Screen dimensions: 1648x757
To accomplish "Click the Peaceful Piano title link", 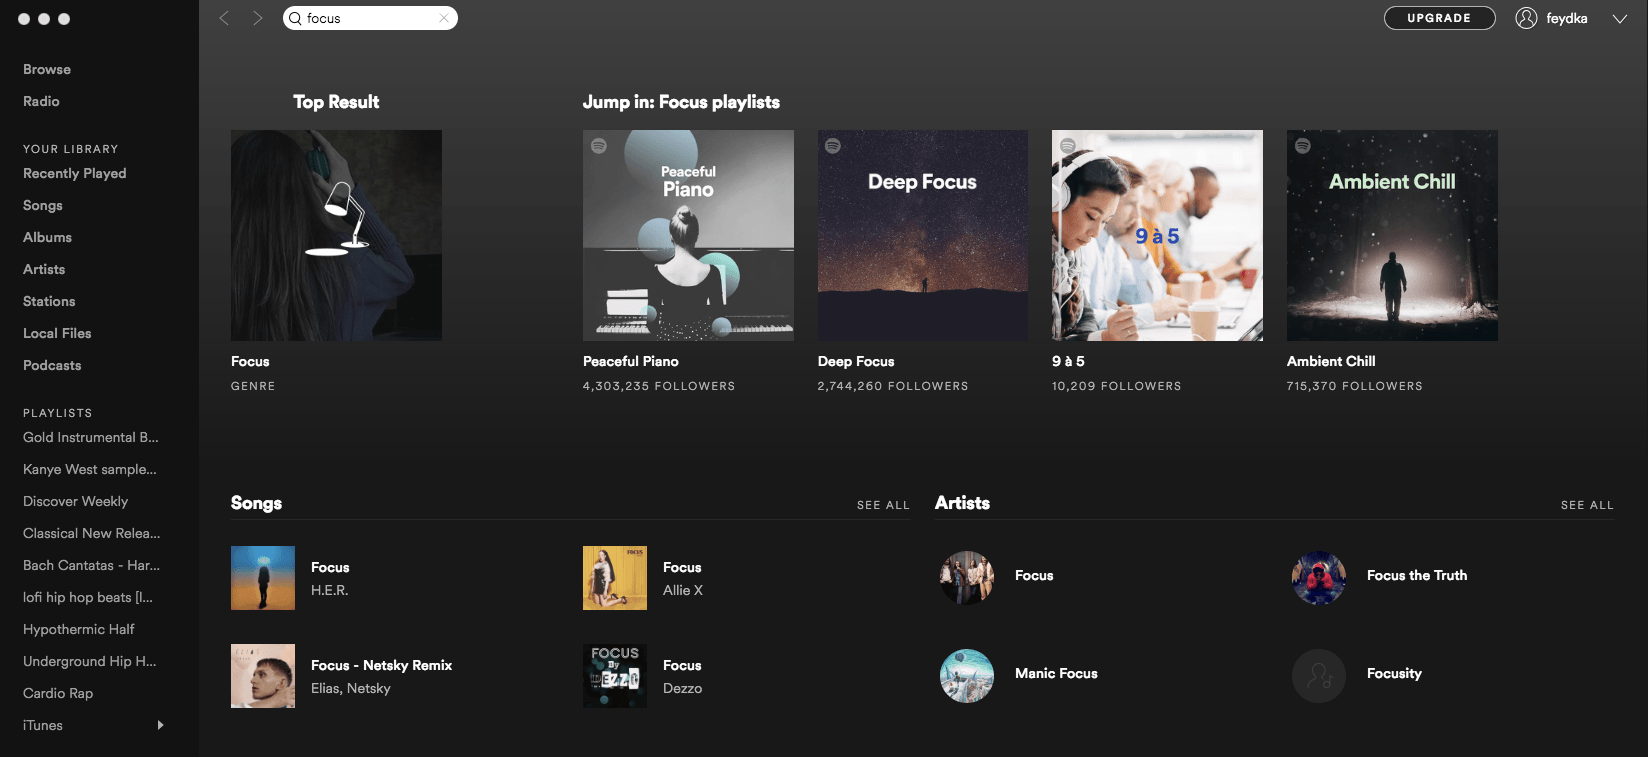I will 631,361.
